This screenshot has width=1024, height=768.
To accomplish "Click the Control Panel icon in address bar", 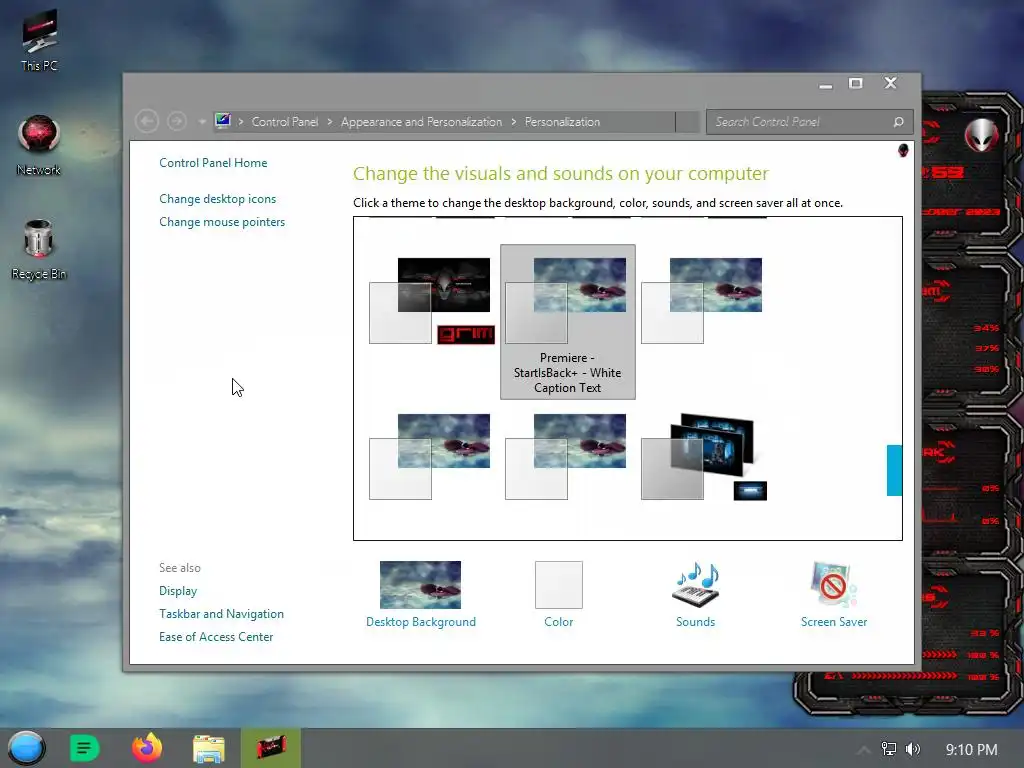I will (223, 121).
